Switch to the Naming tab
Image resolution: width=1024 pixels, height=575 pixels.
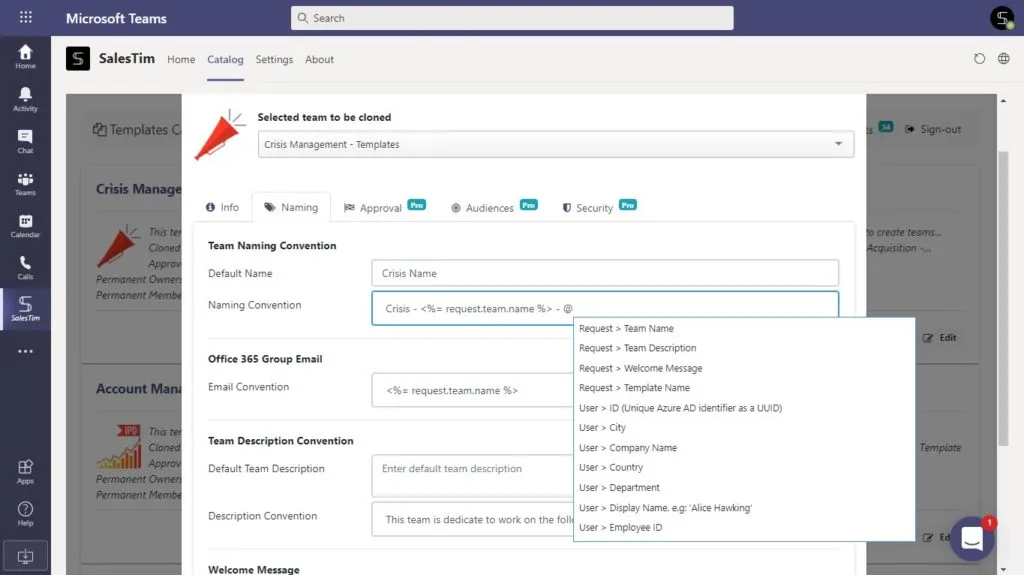291,207
